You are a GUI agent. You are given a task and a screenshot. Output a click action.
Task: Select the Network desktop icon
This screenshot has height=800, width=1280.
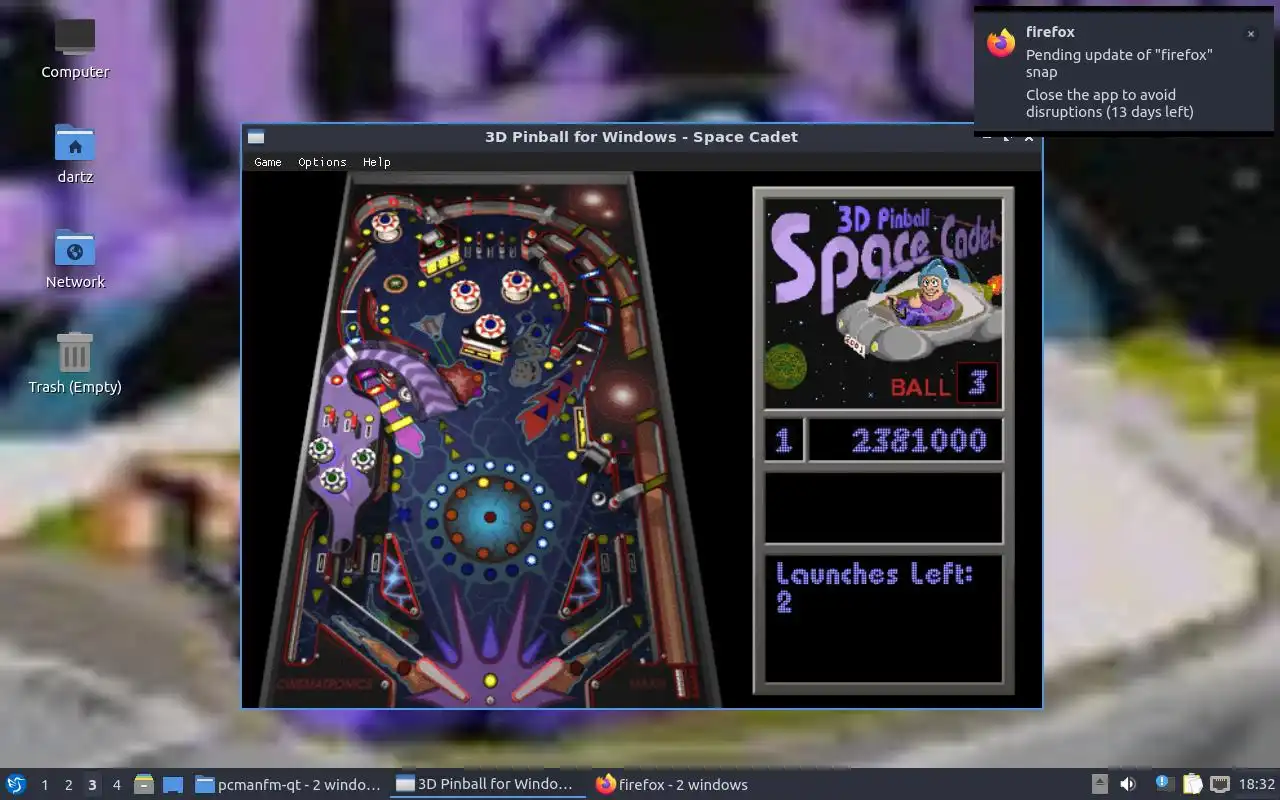pos(75,259)
